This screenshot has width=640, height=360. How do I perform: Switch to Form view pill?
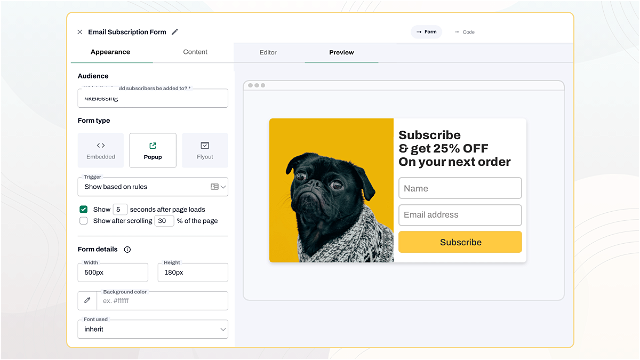pos(426,32)
